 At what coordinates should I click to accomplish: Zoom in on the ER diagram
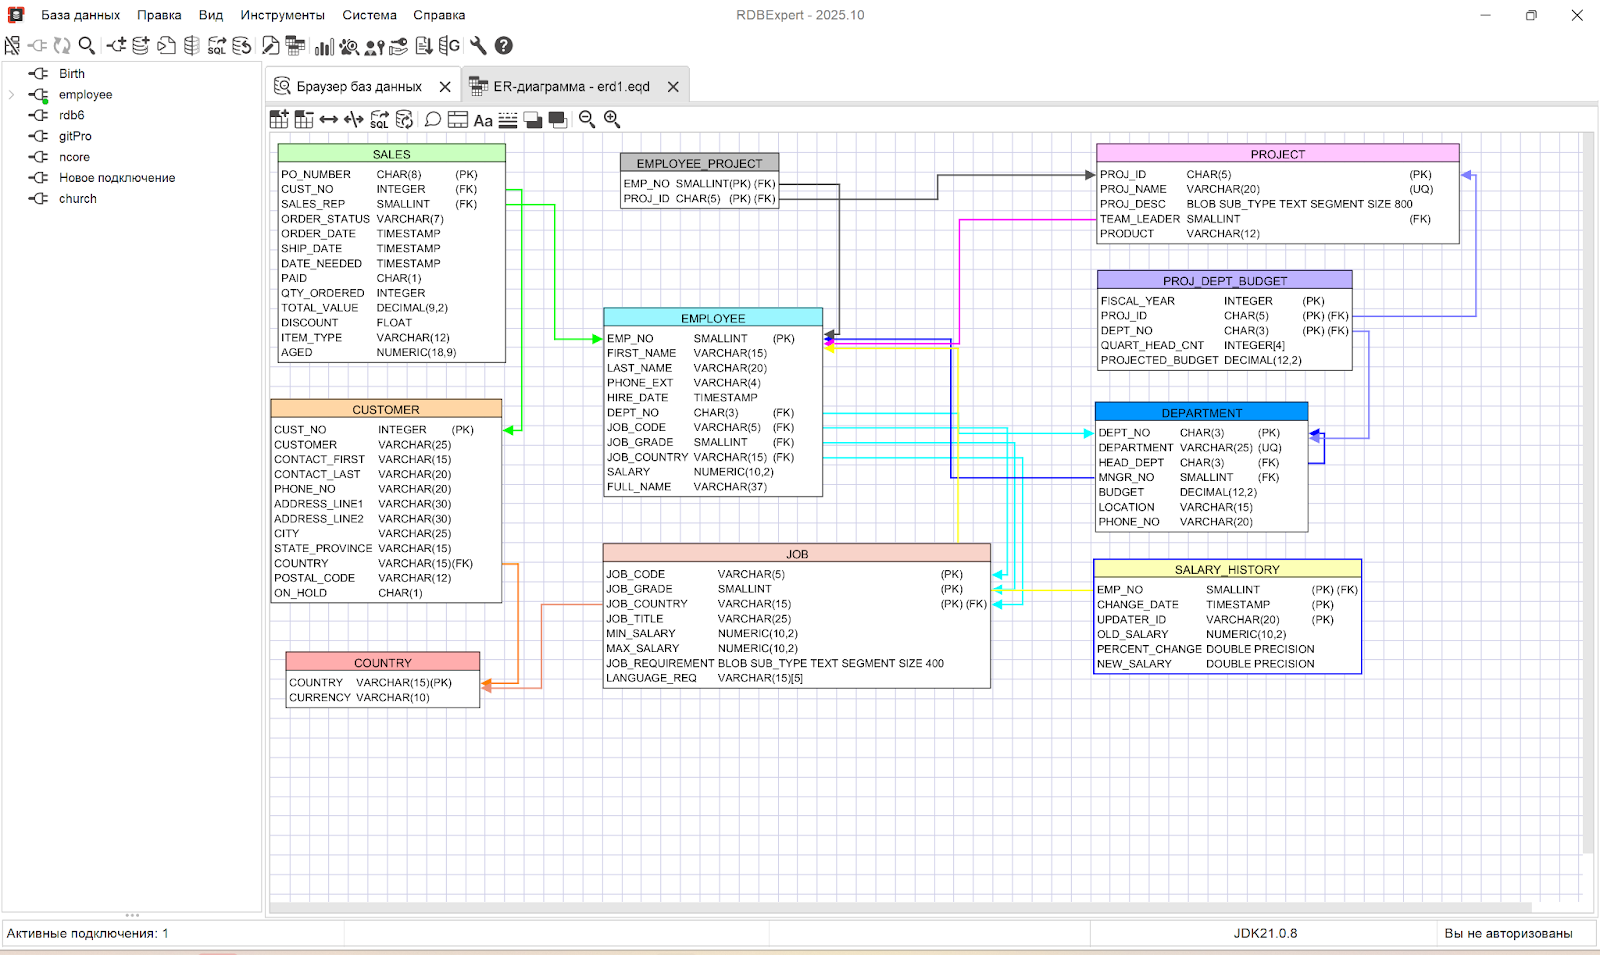point(612,120)
